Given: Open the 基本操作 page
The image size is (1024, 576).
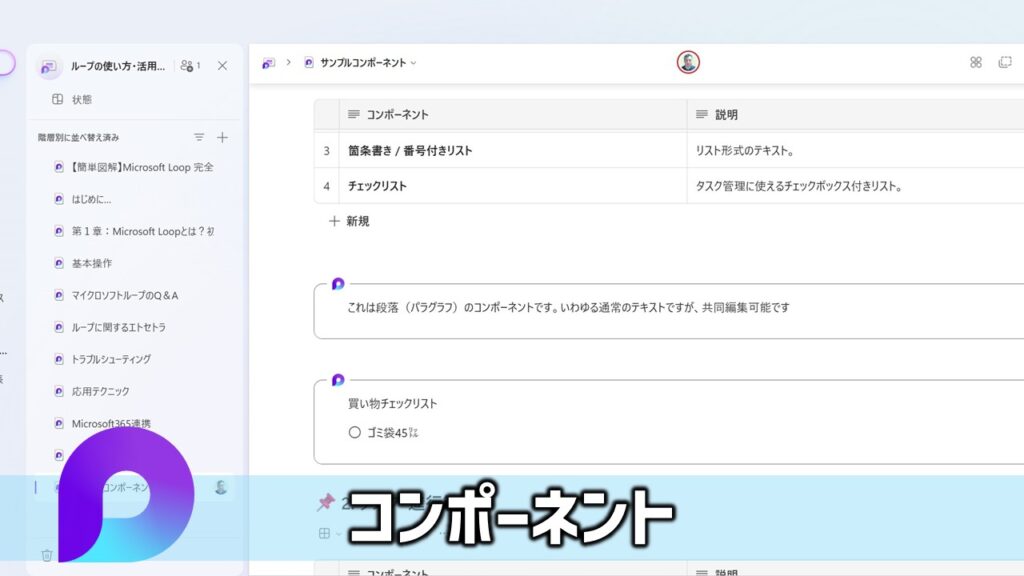Looking at the screenshot, I should tap(92, 263).
